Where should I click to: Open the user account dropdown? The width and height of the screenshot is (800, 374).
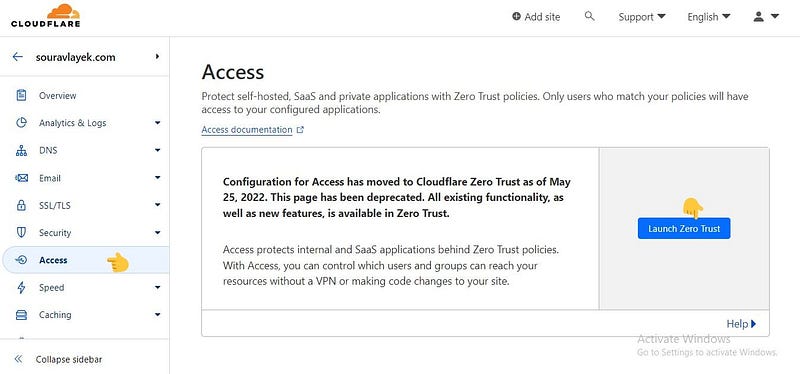766,16
